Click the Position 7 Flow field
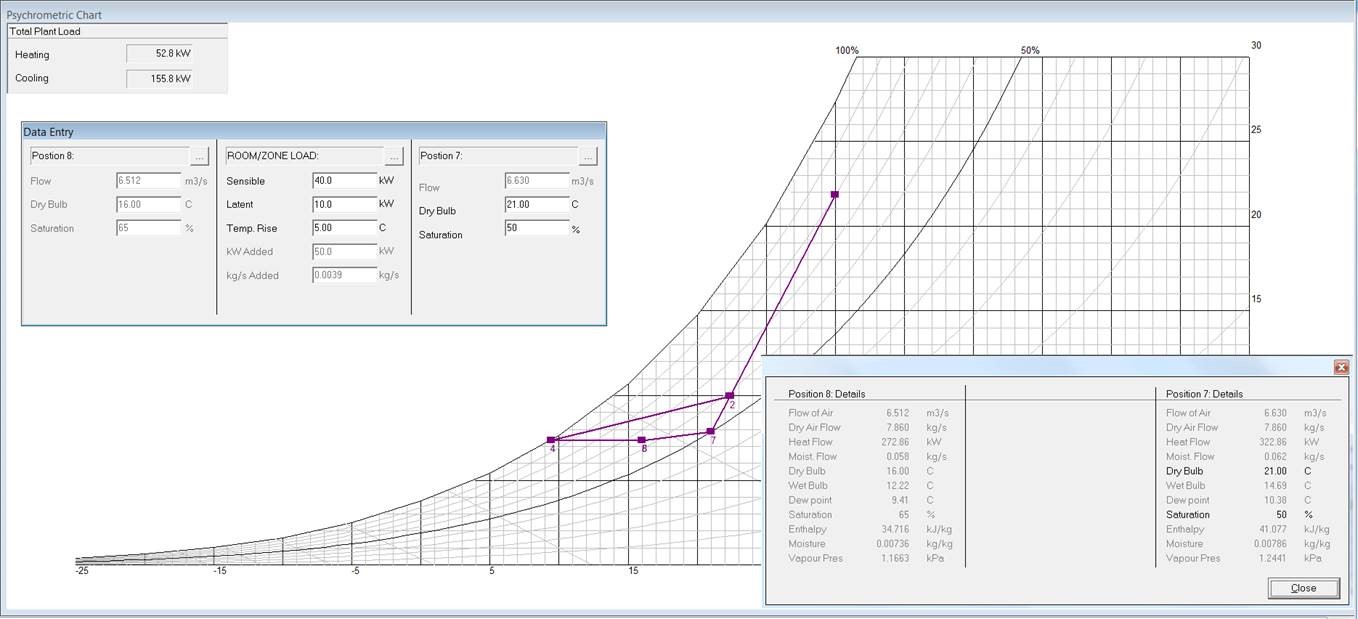Viewport: 1358px width, 619px height. tap(537, 181)
